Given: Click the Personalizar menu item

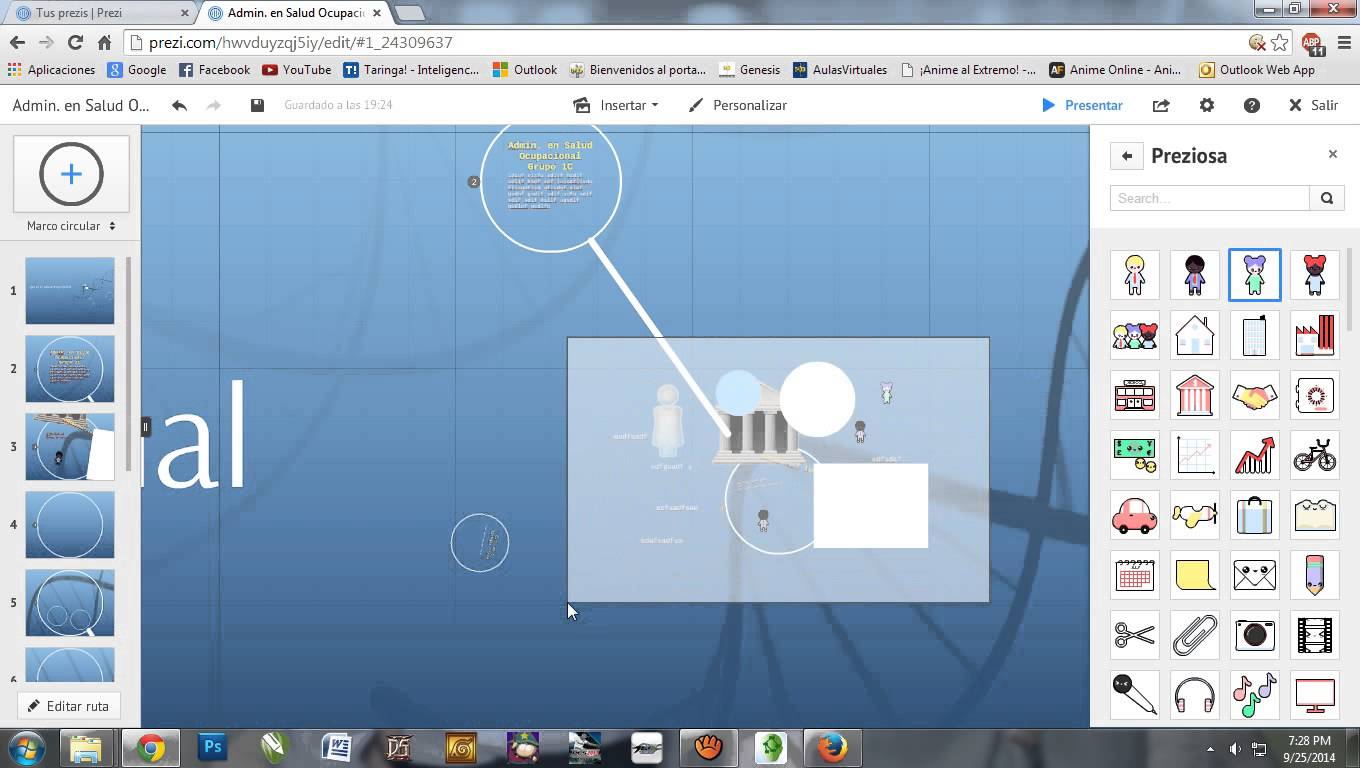Looking at the screenshot, I should [x=749, y=104].
